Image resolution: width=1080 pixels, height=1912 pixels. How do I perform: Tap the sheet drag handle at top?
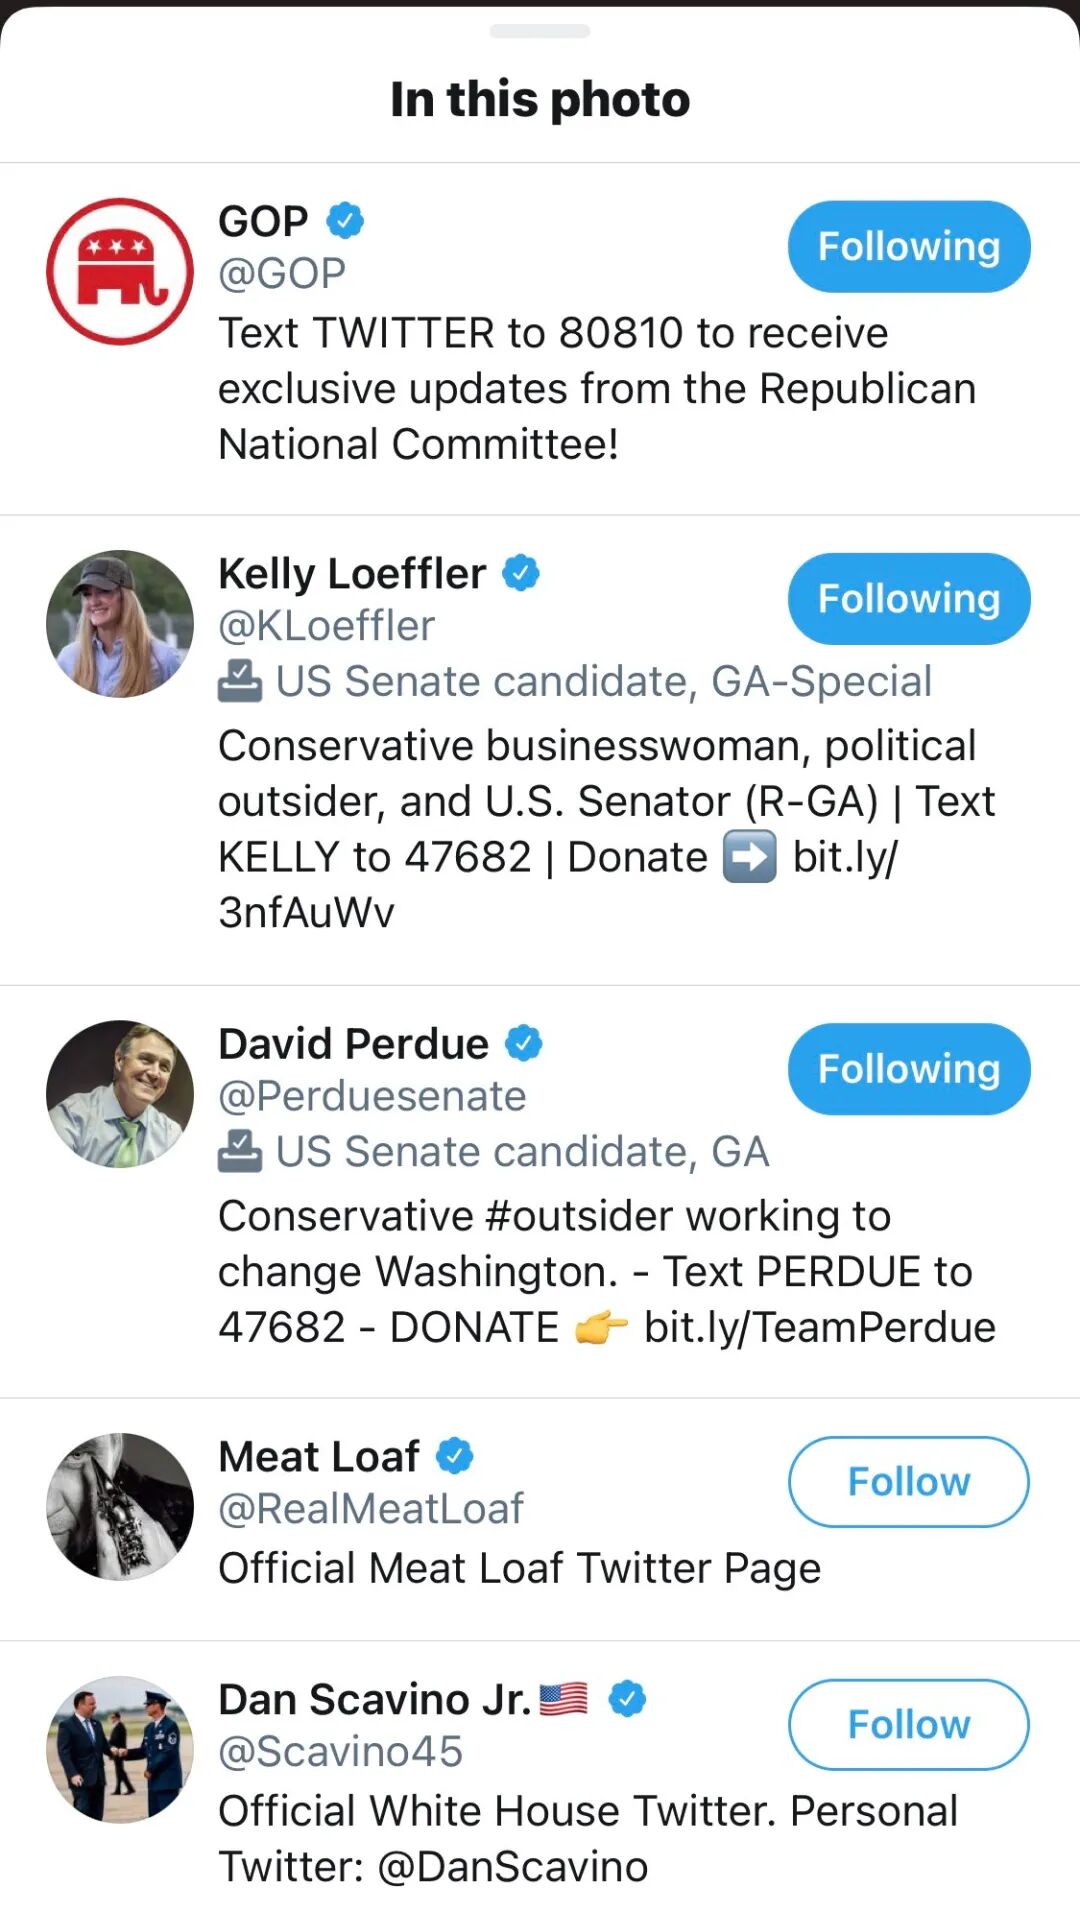[540, 31]
